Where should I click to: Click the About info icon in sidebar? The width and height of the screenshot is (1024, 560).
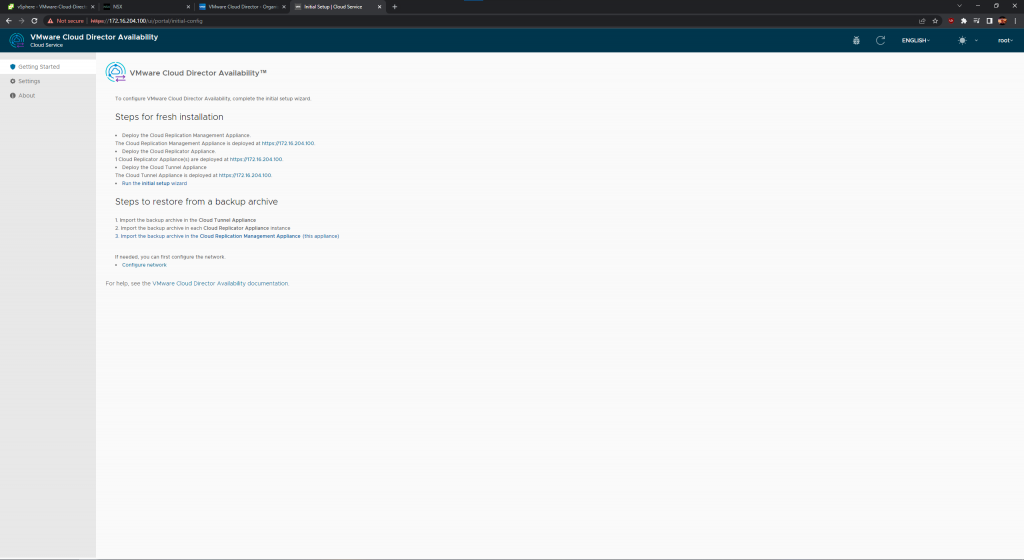[x=12, y=95]
